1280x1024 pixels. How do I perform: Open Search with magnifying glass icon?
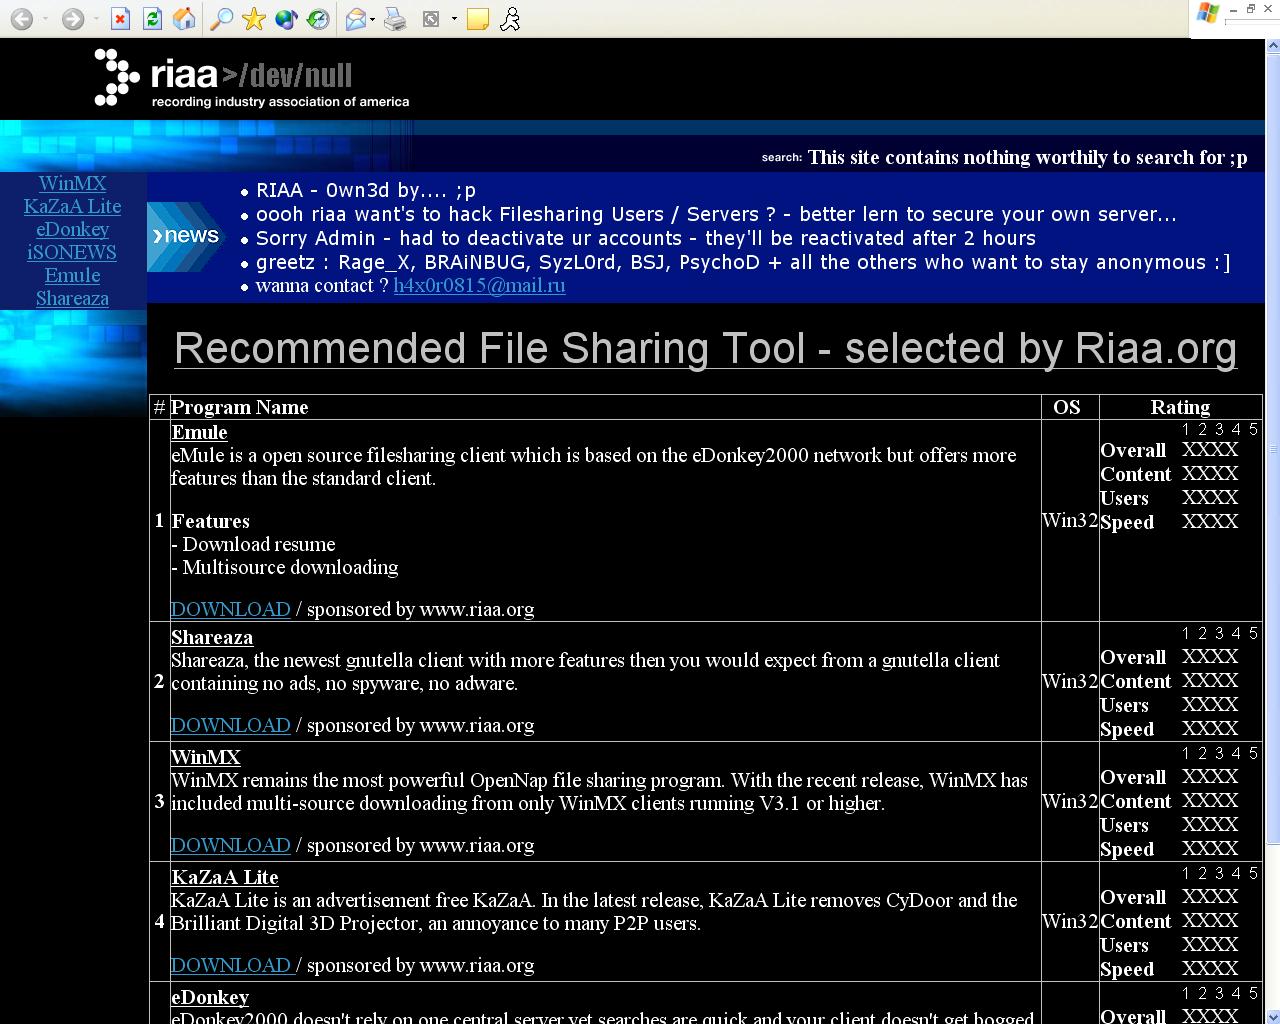click(222, 19)
